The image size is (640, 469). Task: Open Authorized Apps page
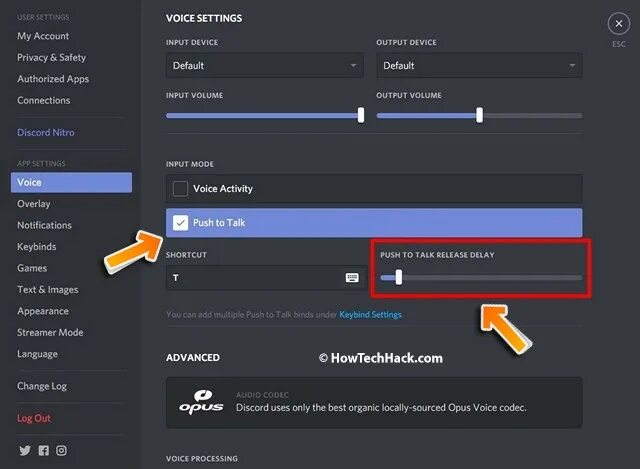(x=53, y=79)
